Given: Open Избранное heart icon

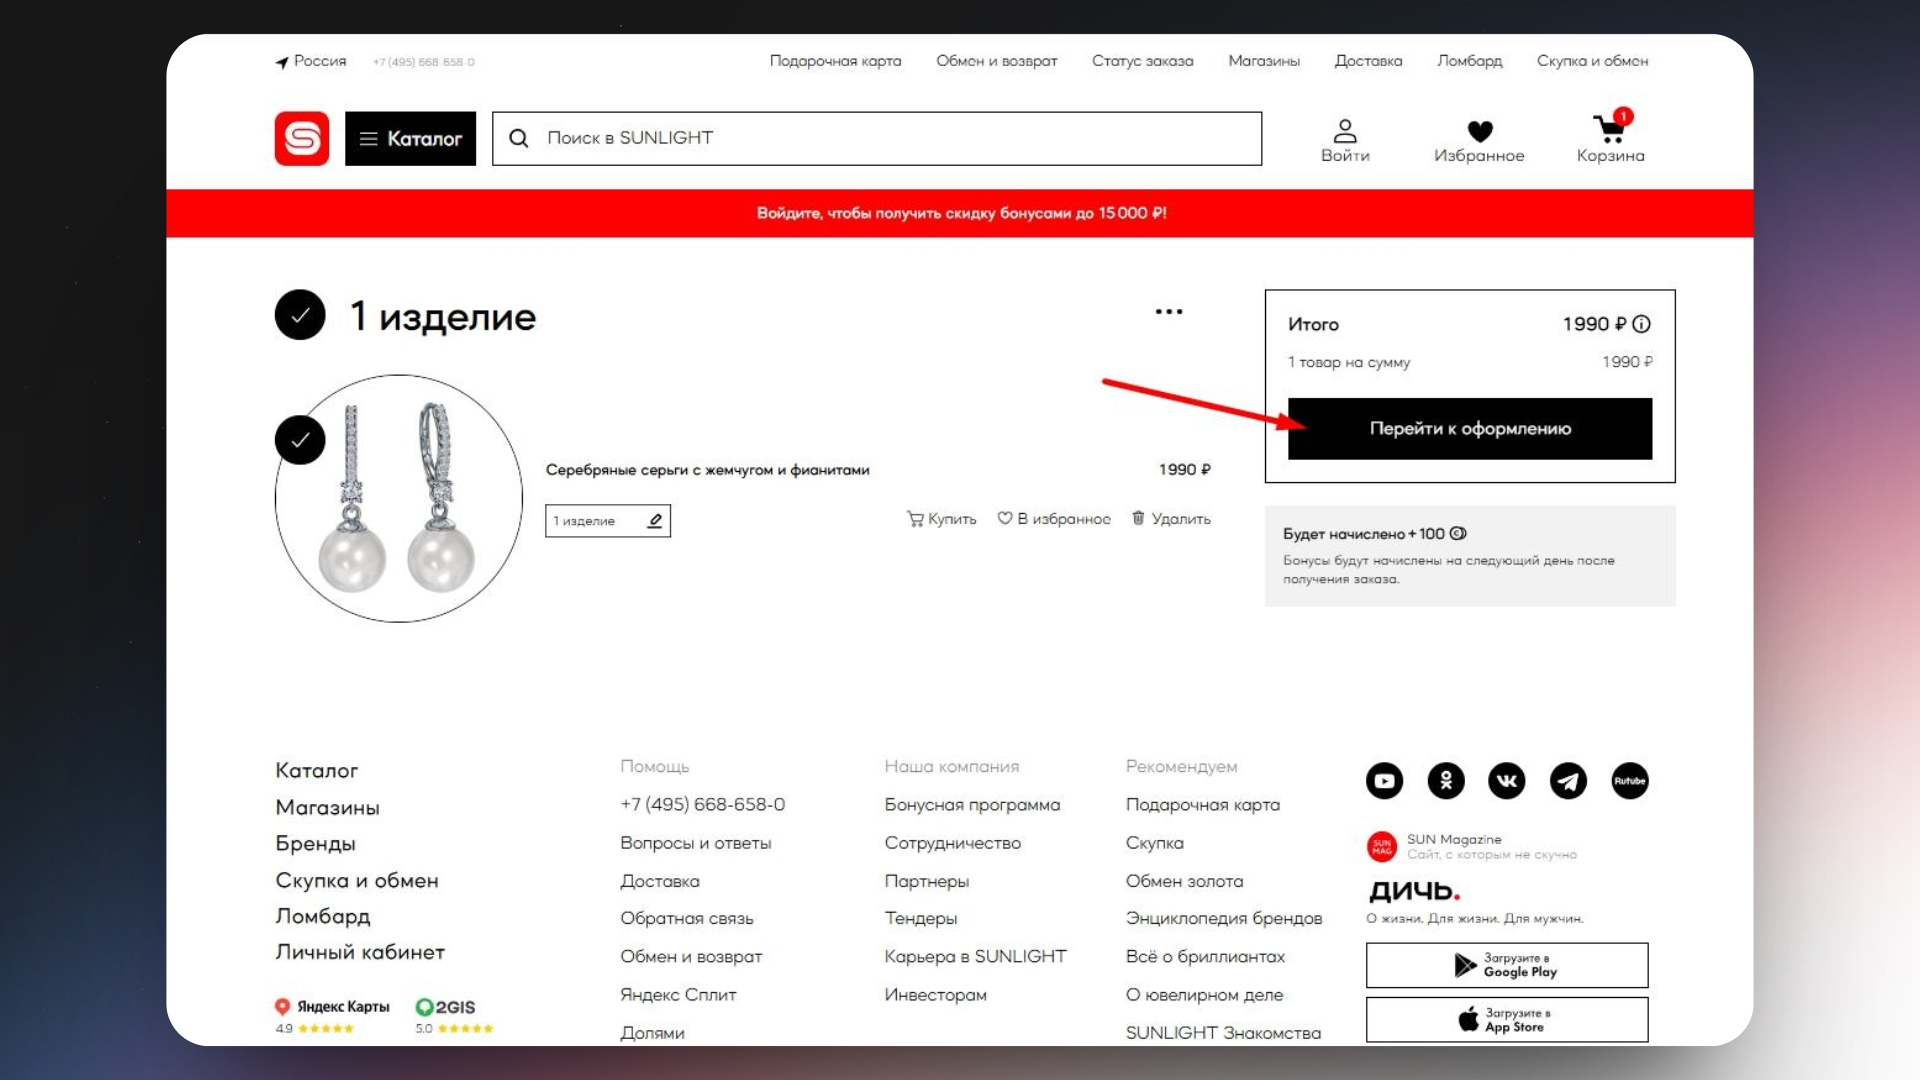Looking at the screenshot, I should (1479, 141).
